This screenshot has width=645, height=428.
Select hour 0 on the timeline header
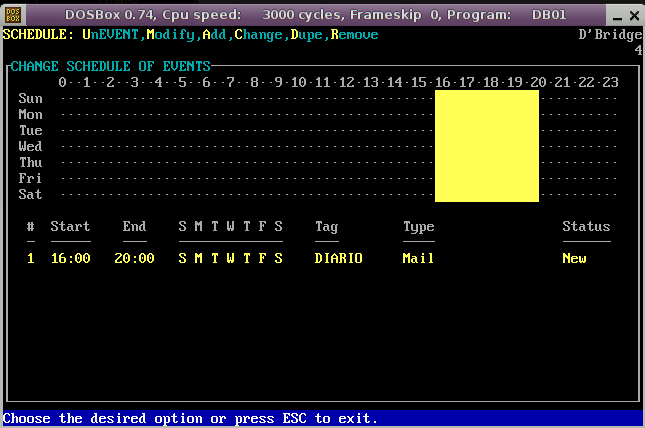pyautogui.click(x=62, y=82)
